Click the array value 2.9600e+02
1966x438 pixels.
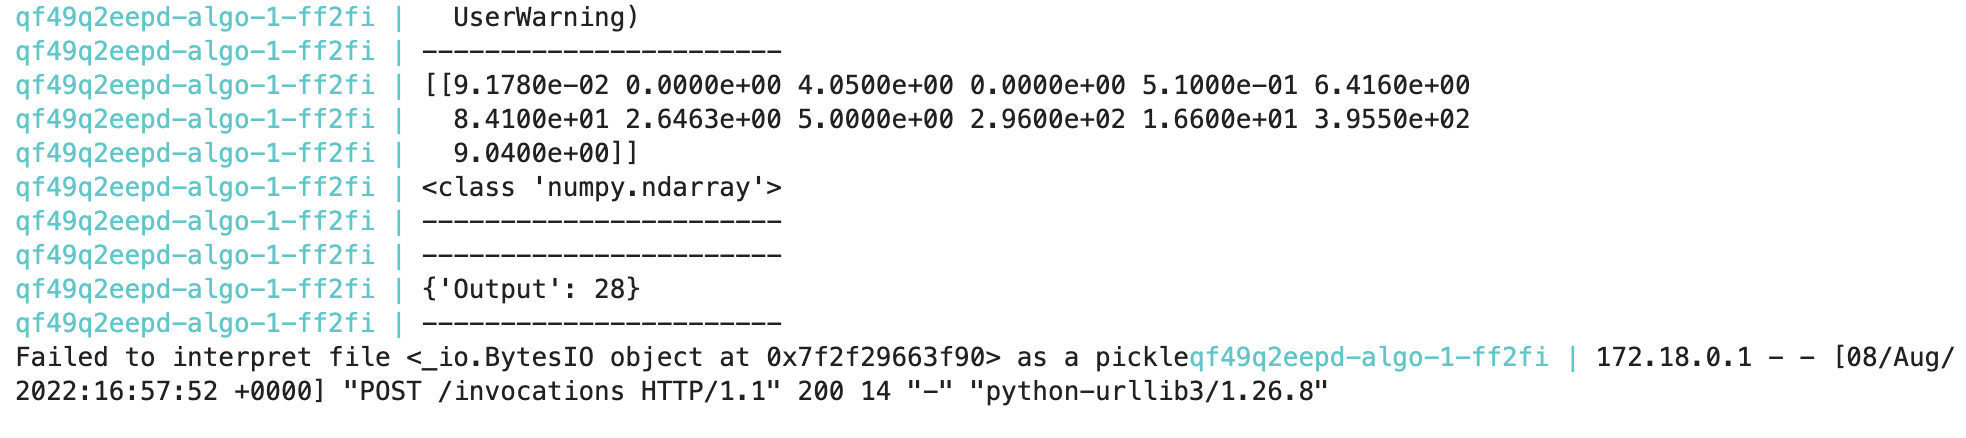(1047, 119)
